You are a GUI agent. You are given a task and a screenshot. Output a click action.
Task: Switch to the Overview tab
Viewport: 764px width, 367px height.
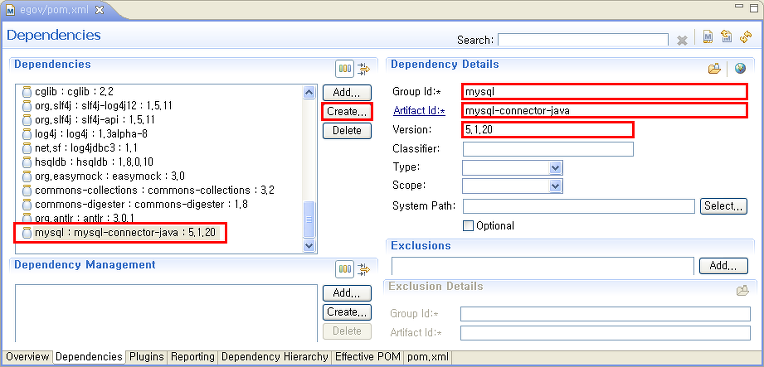[x=27, y=357]
